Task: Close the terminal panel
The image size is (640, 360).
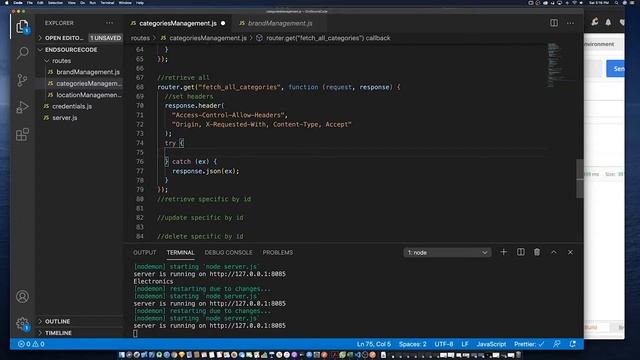Action: [570, 252]
